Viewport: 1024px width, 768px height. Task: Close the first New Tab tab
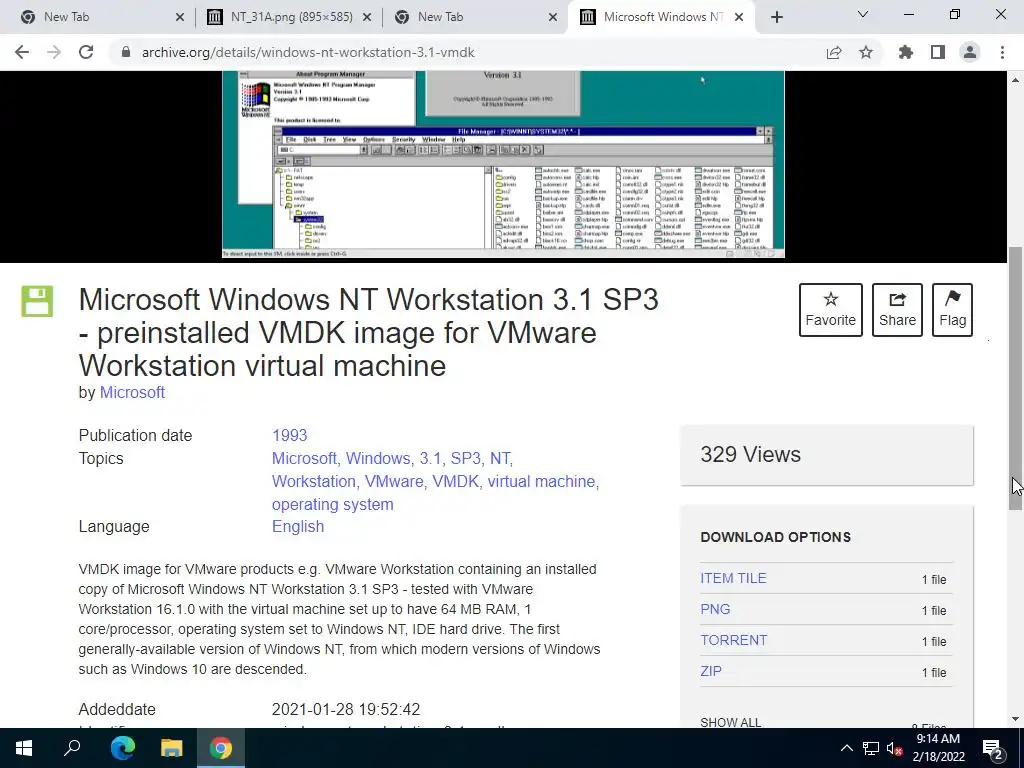pos(180,17)
